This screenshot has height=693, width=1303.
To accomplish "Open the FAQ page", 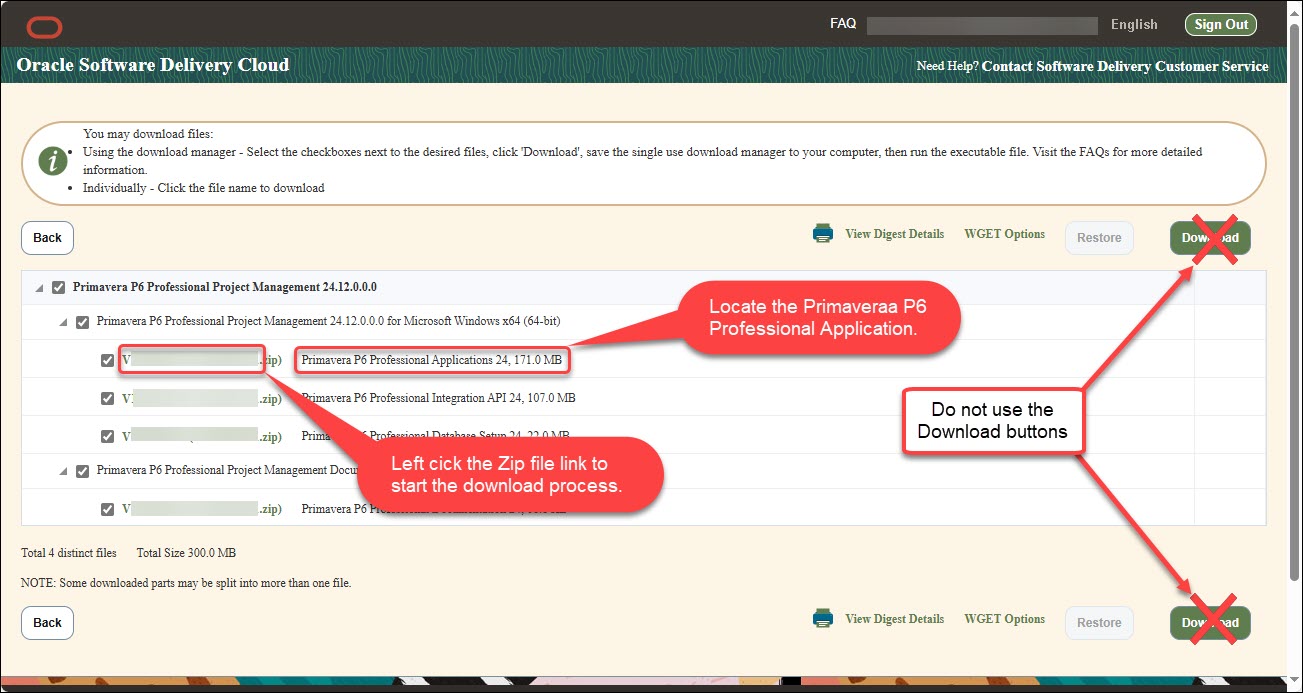I will [842, 22].
